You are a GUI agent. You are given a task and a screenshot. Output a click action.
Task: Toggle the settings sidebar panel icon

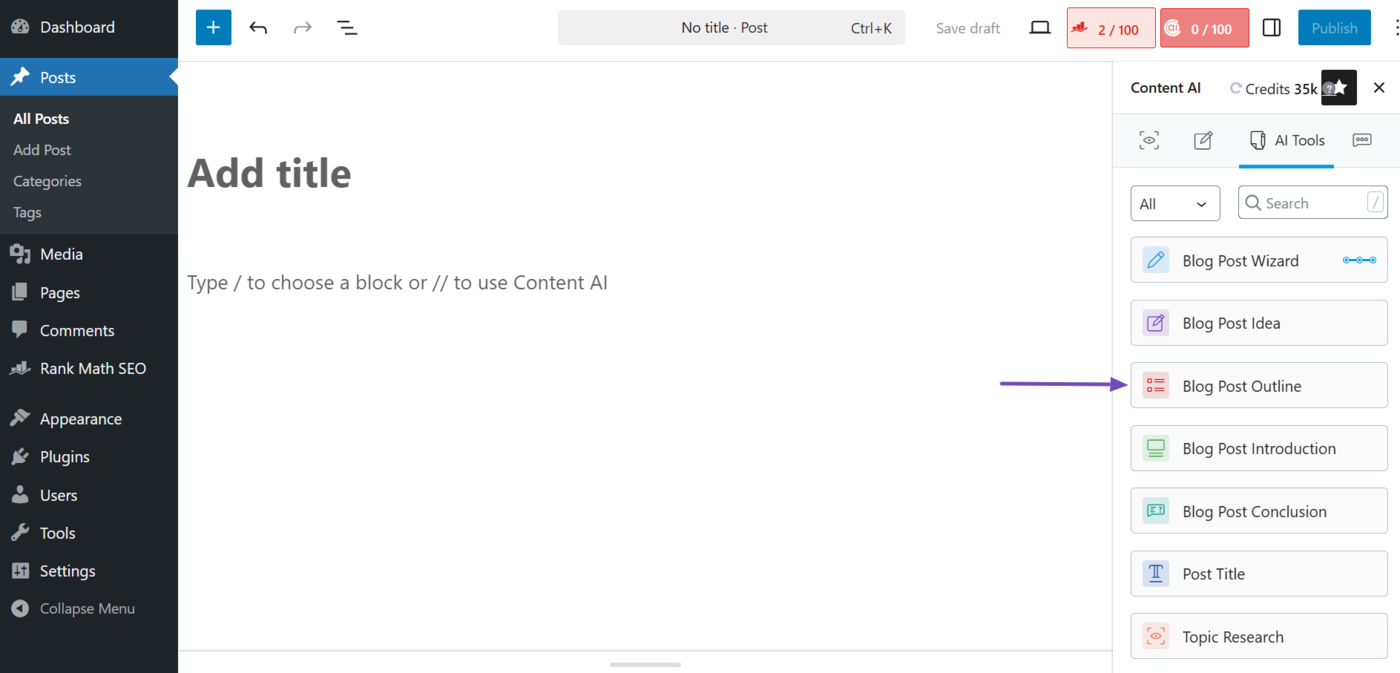(1271, 27)
